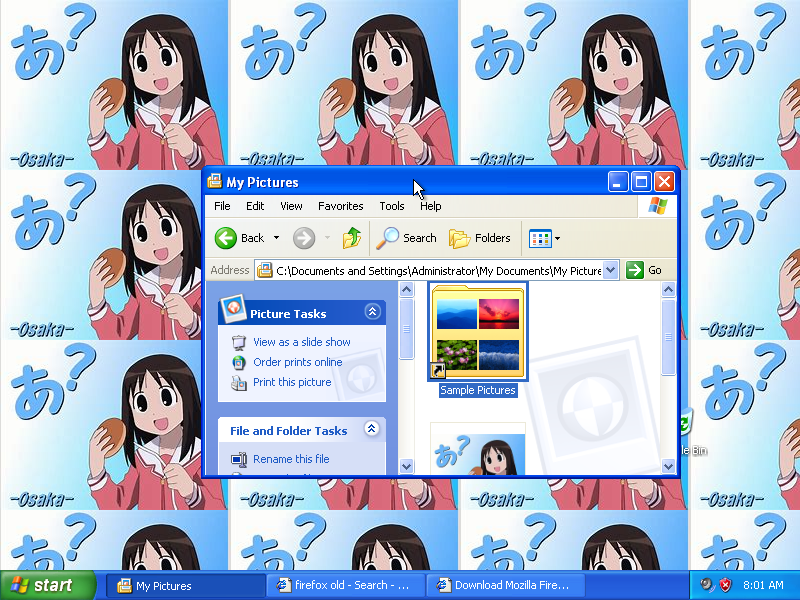Click the Sample Pictures label text

tap(478, 390)
